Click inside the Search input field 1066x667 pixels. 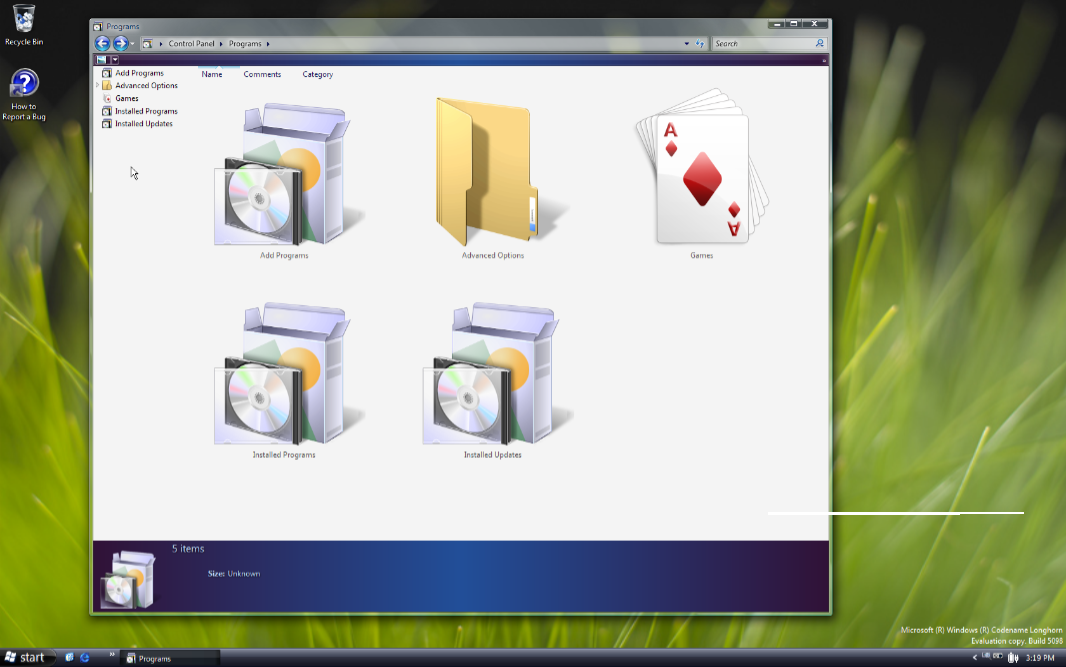click(x=762, y=44)
